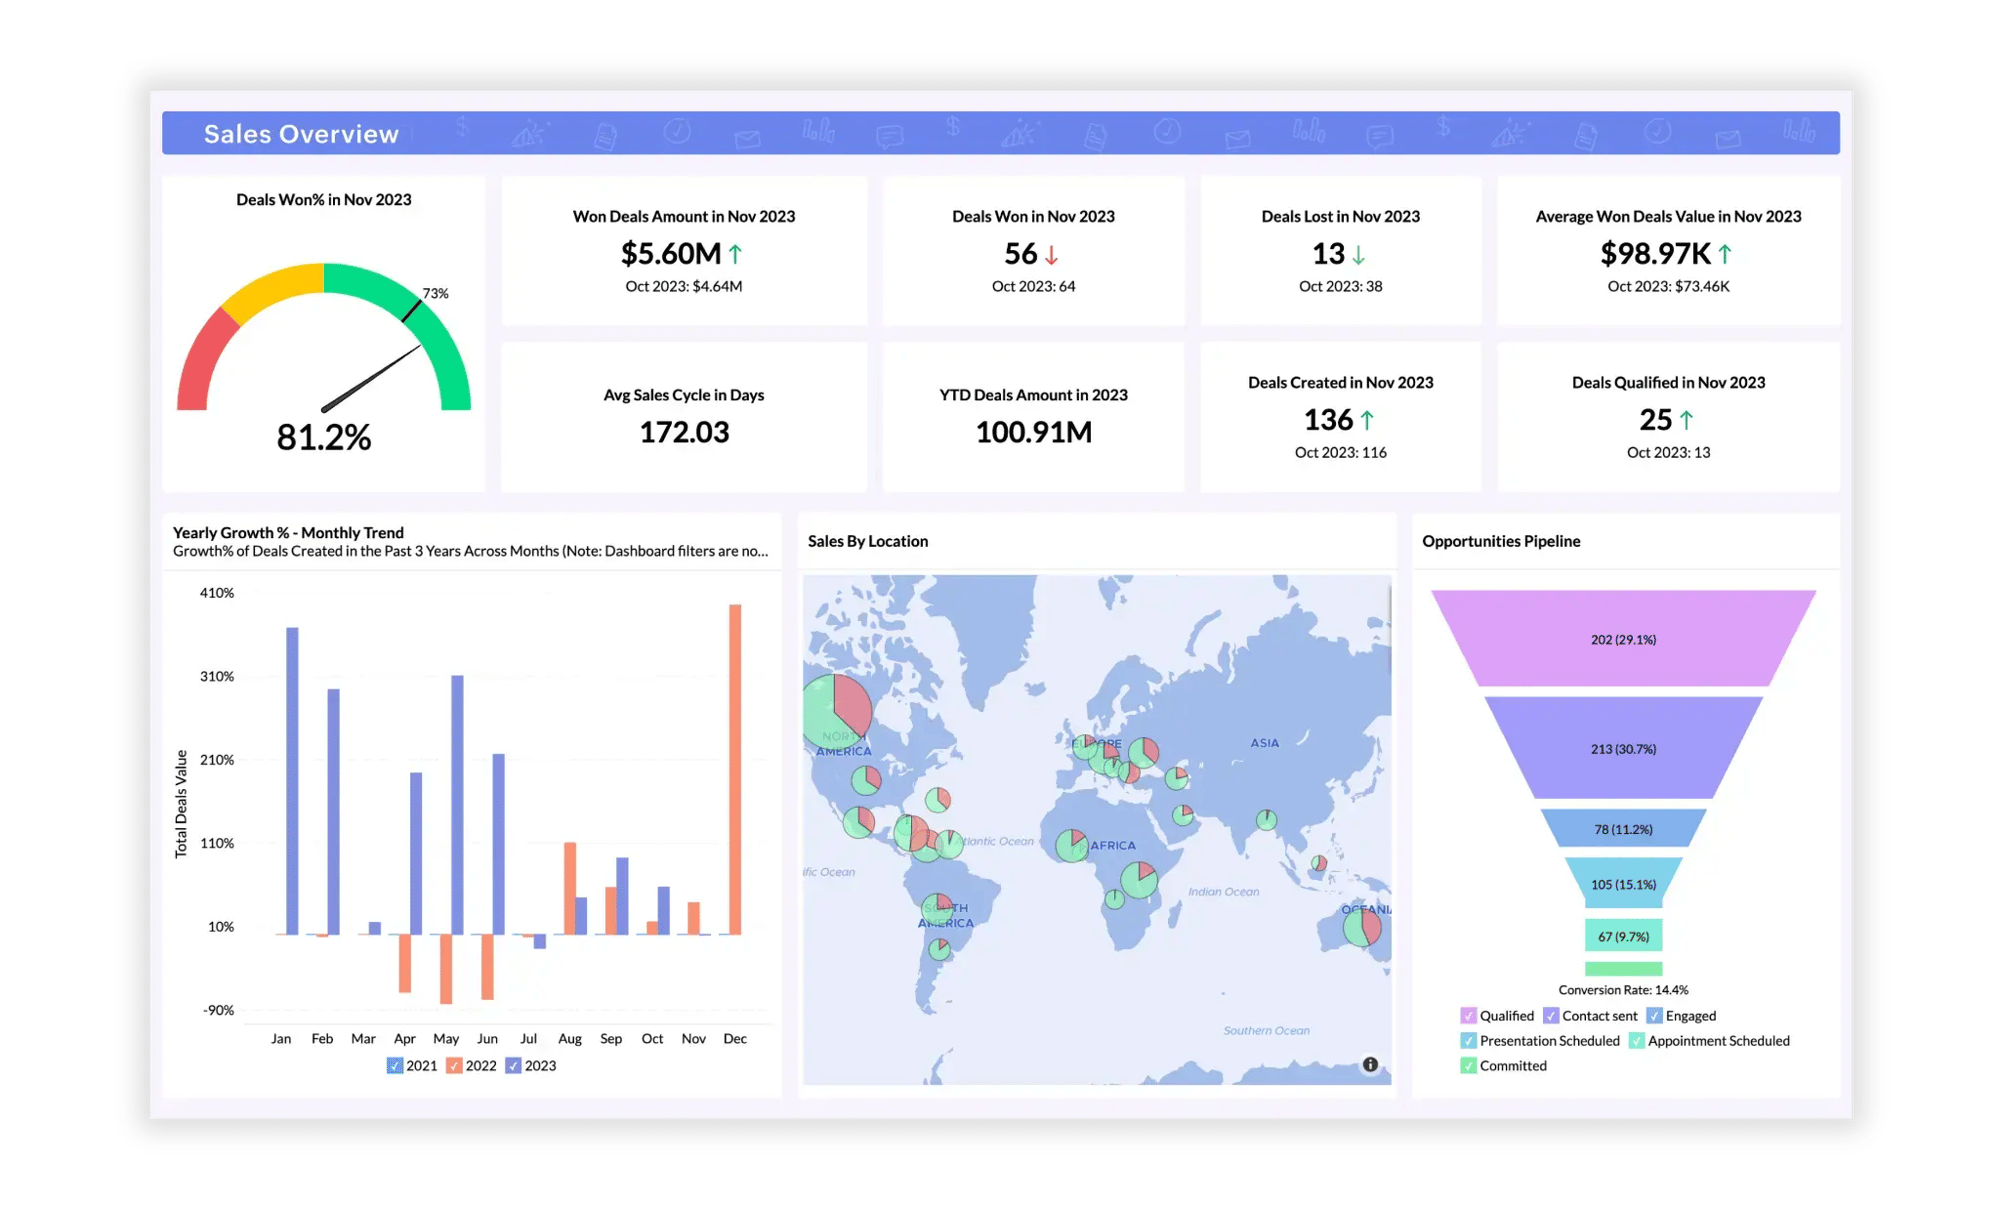Toggle the 2021 series checkbox
Screen dimensions: 2000x1208
tap(395, 1066)
